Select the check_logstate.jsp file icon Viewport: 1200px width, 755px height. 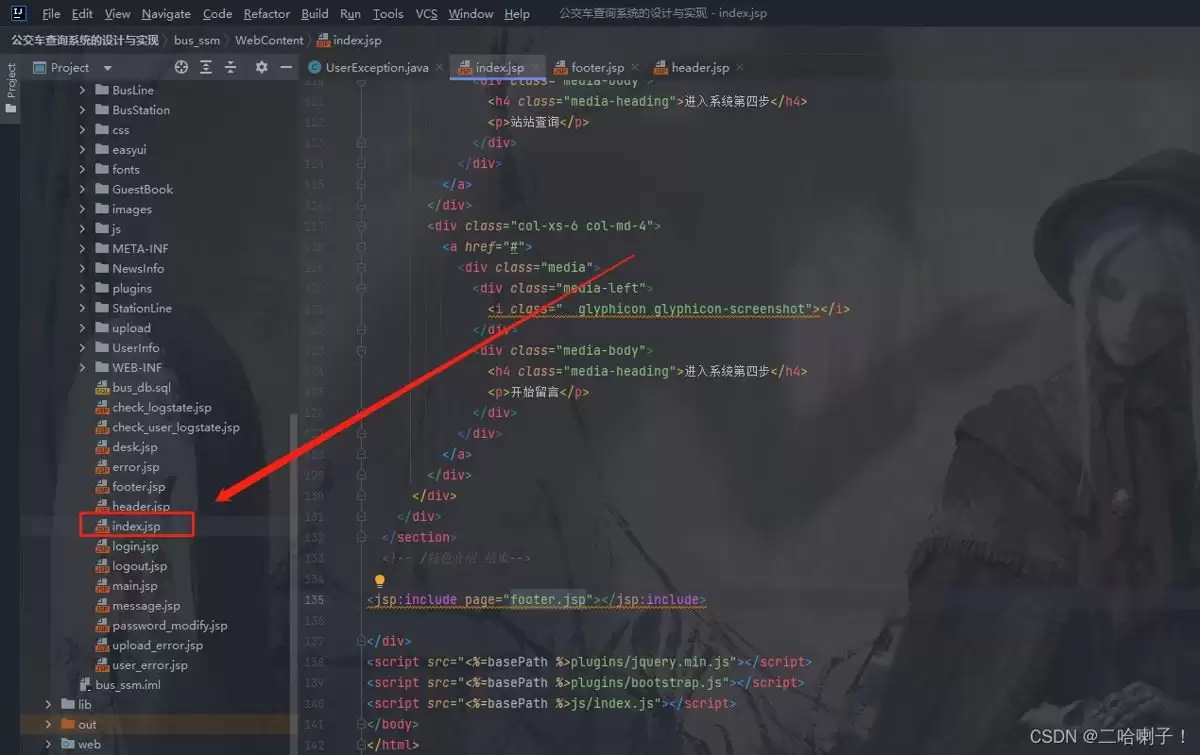[102, 407]
